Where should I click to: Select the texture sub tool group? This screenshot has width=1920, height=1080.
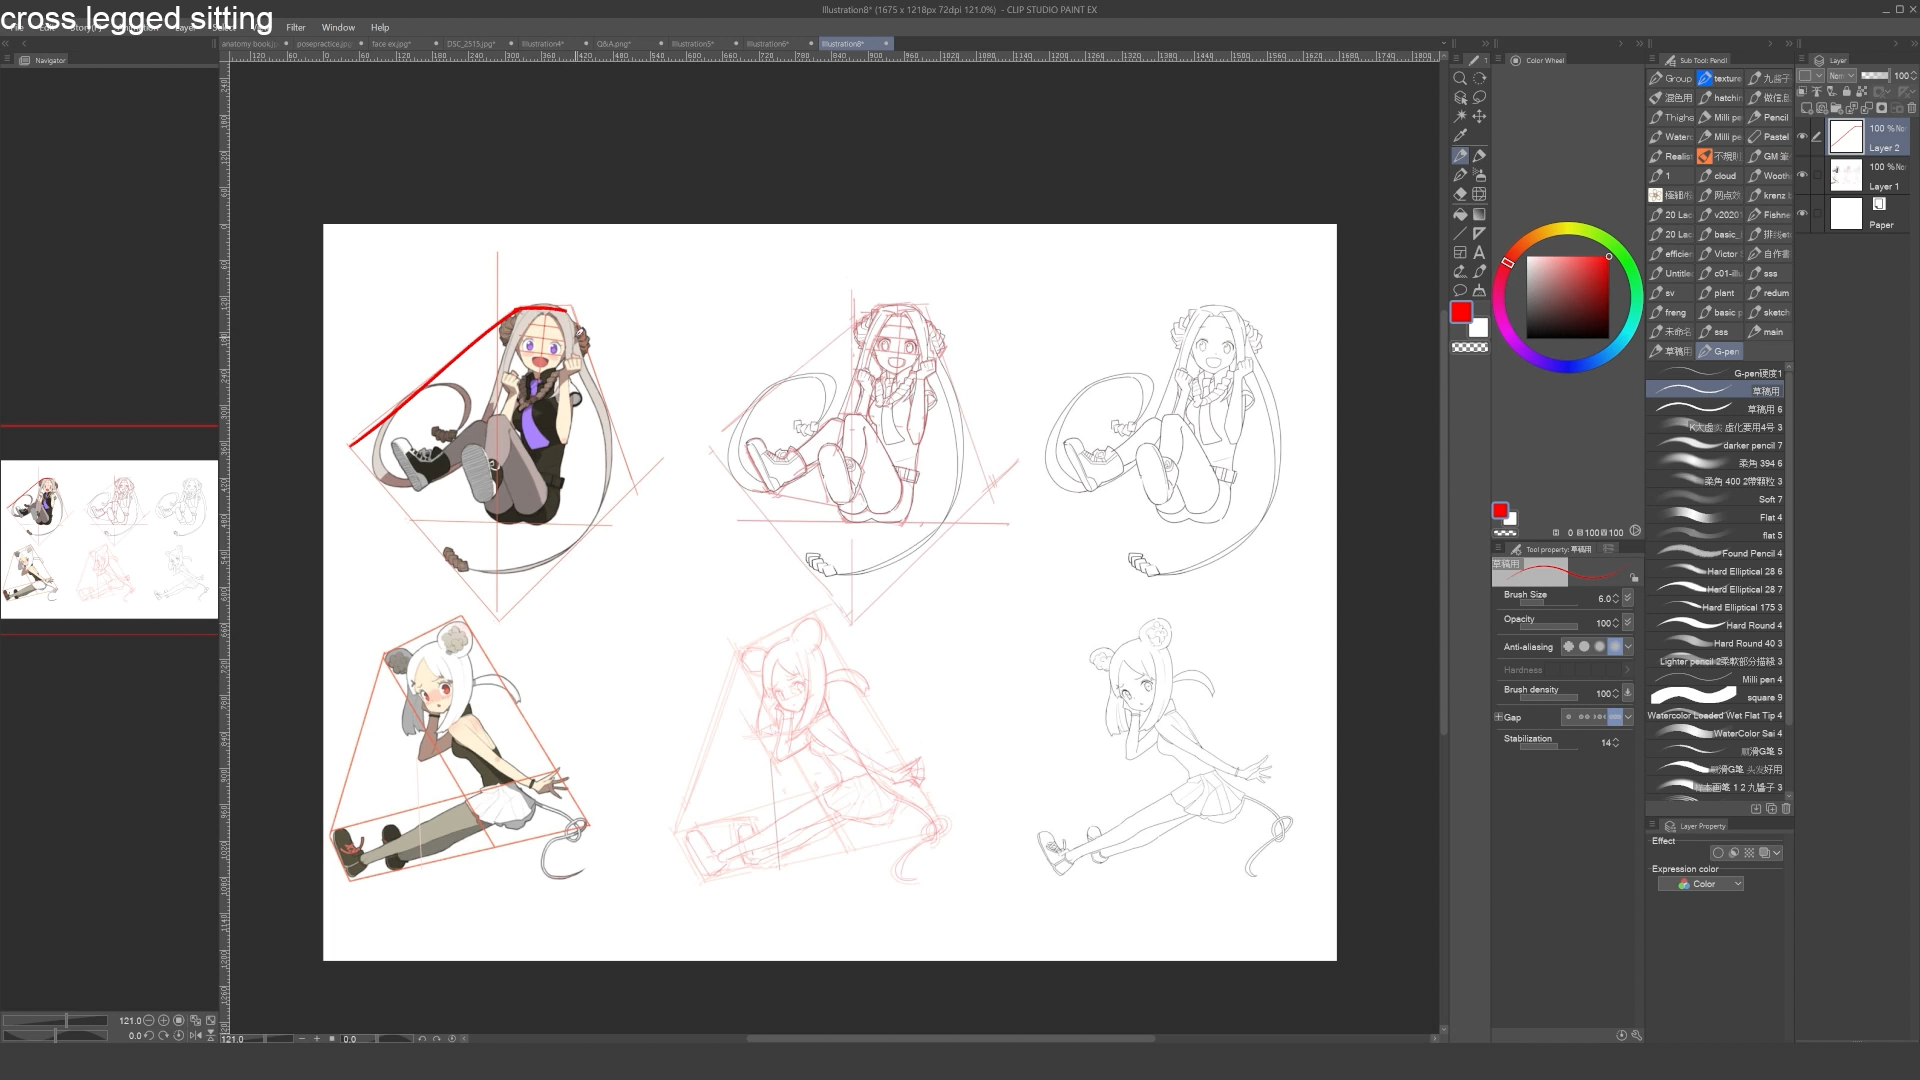1720,78
